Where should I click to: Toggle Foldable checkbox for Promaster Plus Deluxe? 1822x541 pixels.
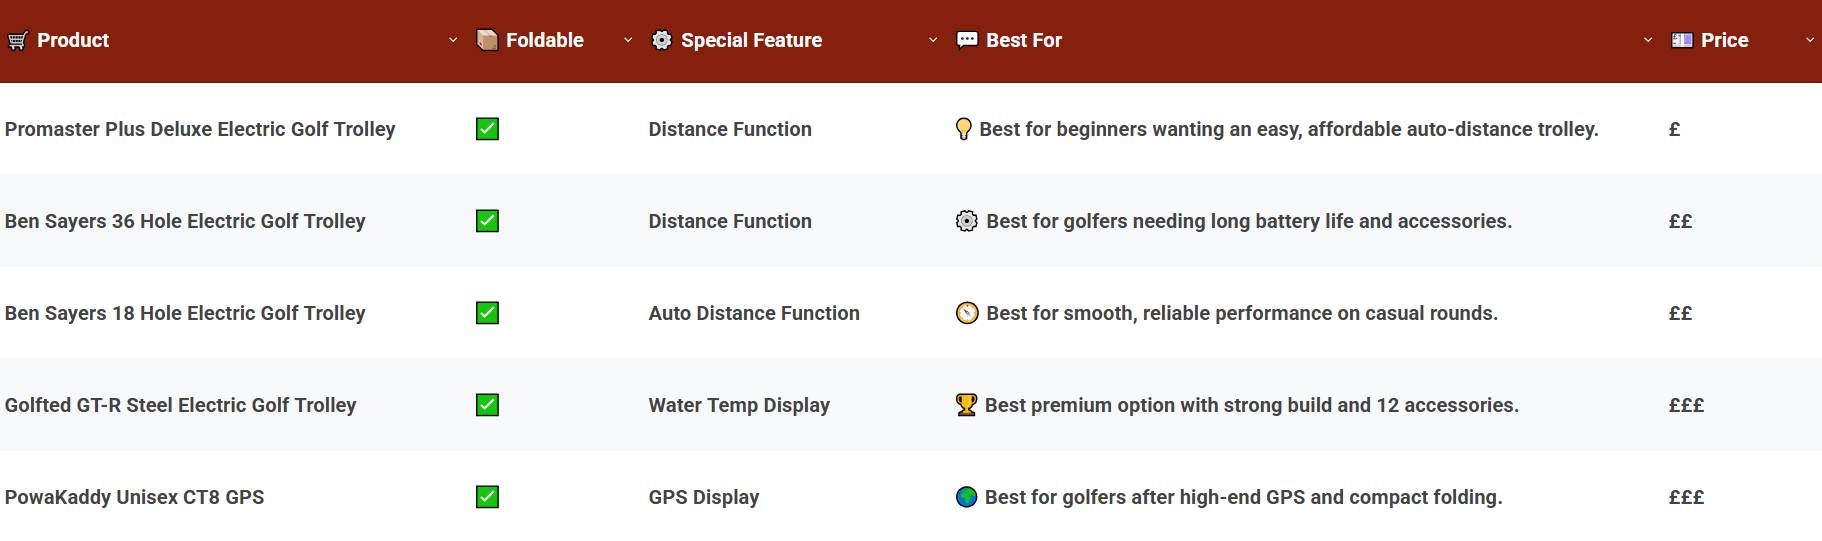point(488,129)
